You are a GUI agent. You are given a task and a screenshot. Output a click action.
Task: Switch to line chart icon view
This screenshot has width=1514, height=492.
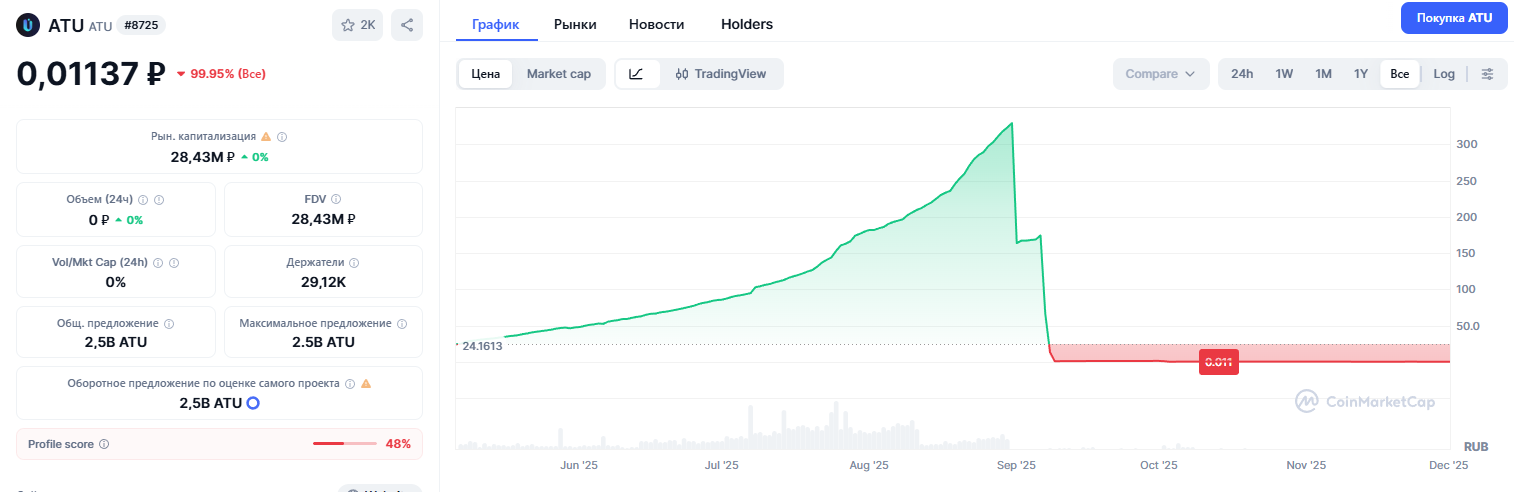click(x=637, y=74)
